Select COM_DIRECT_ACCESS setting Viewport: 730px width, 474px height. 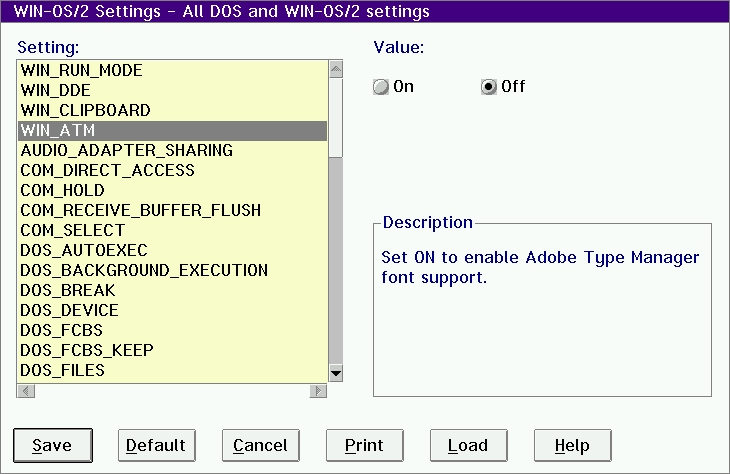tap(173, 170)
